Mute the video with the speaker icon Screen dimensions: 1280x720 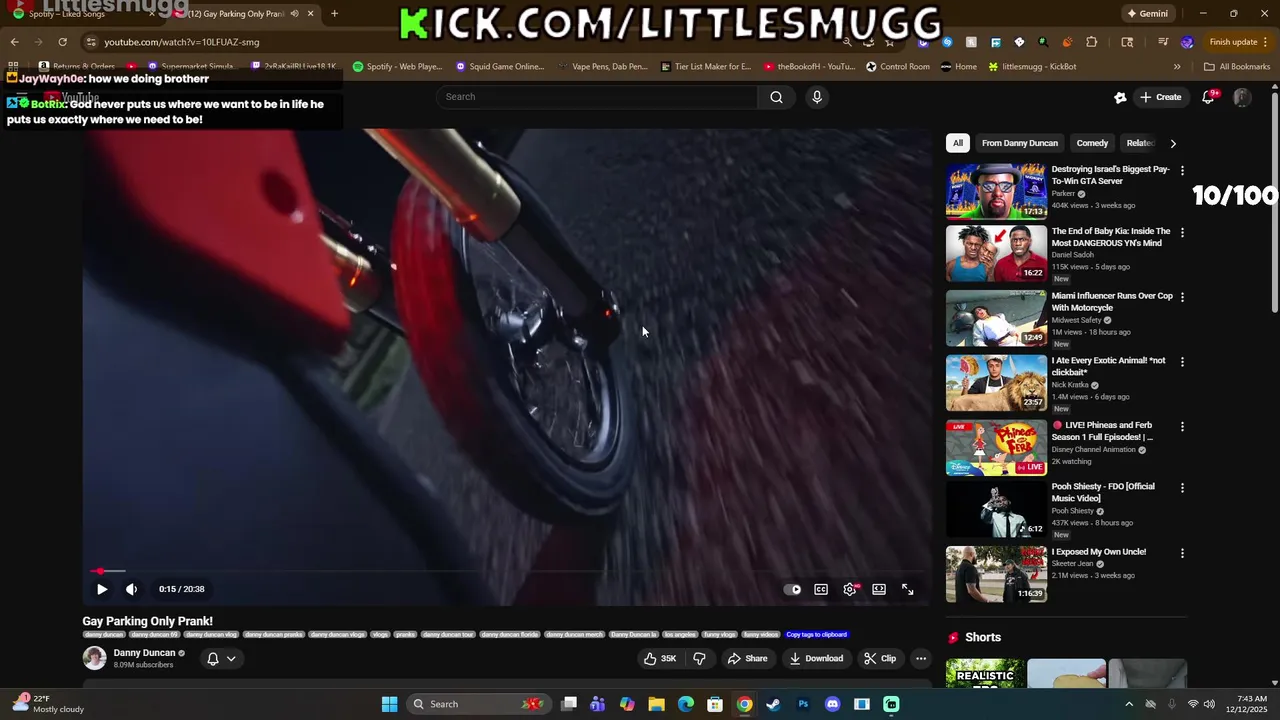pyautogui.click(x=131, y=589)
